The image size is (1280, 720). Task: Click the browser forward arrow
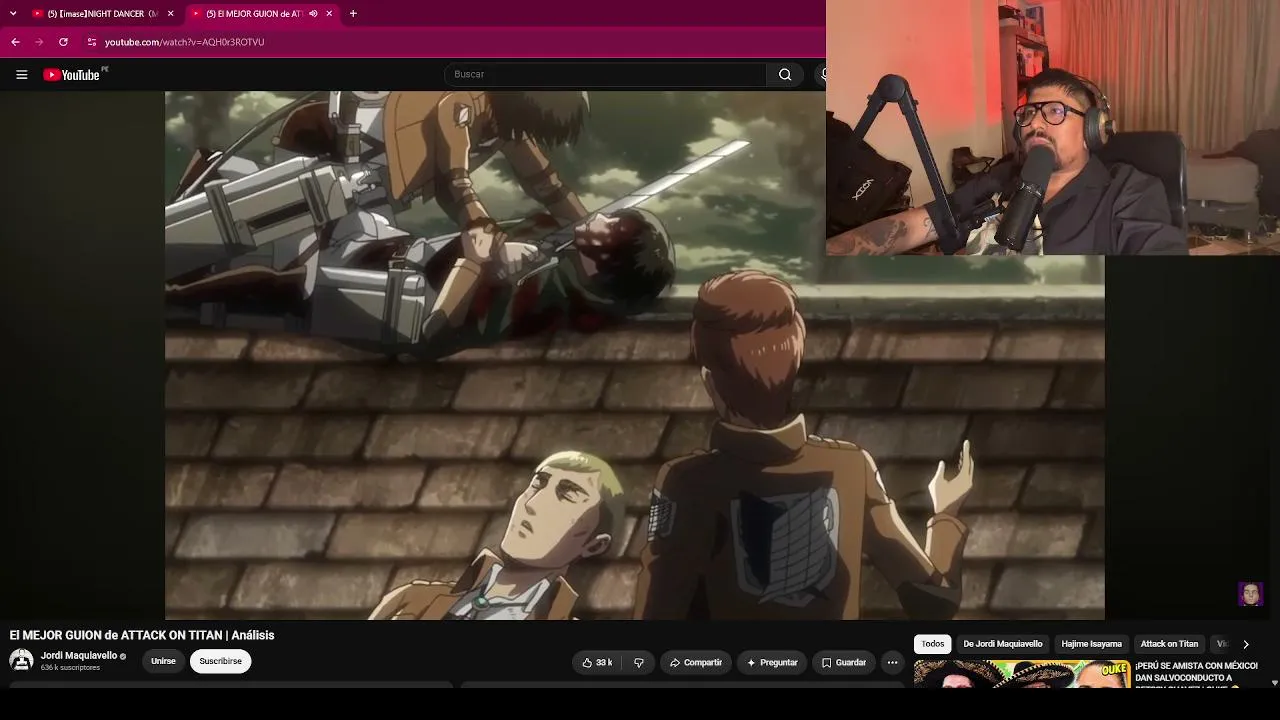pos(39,42)
